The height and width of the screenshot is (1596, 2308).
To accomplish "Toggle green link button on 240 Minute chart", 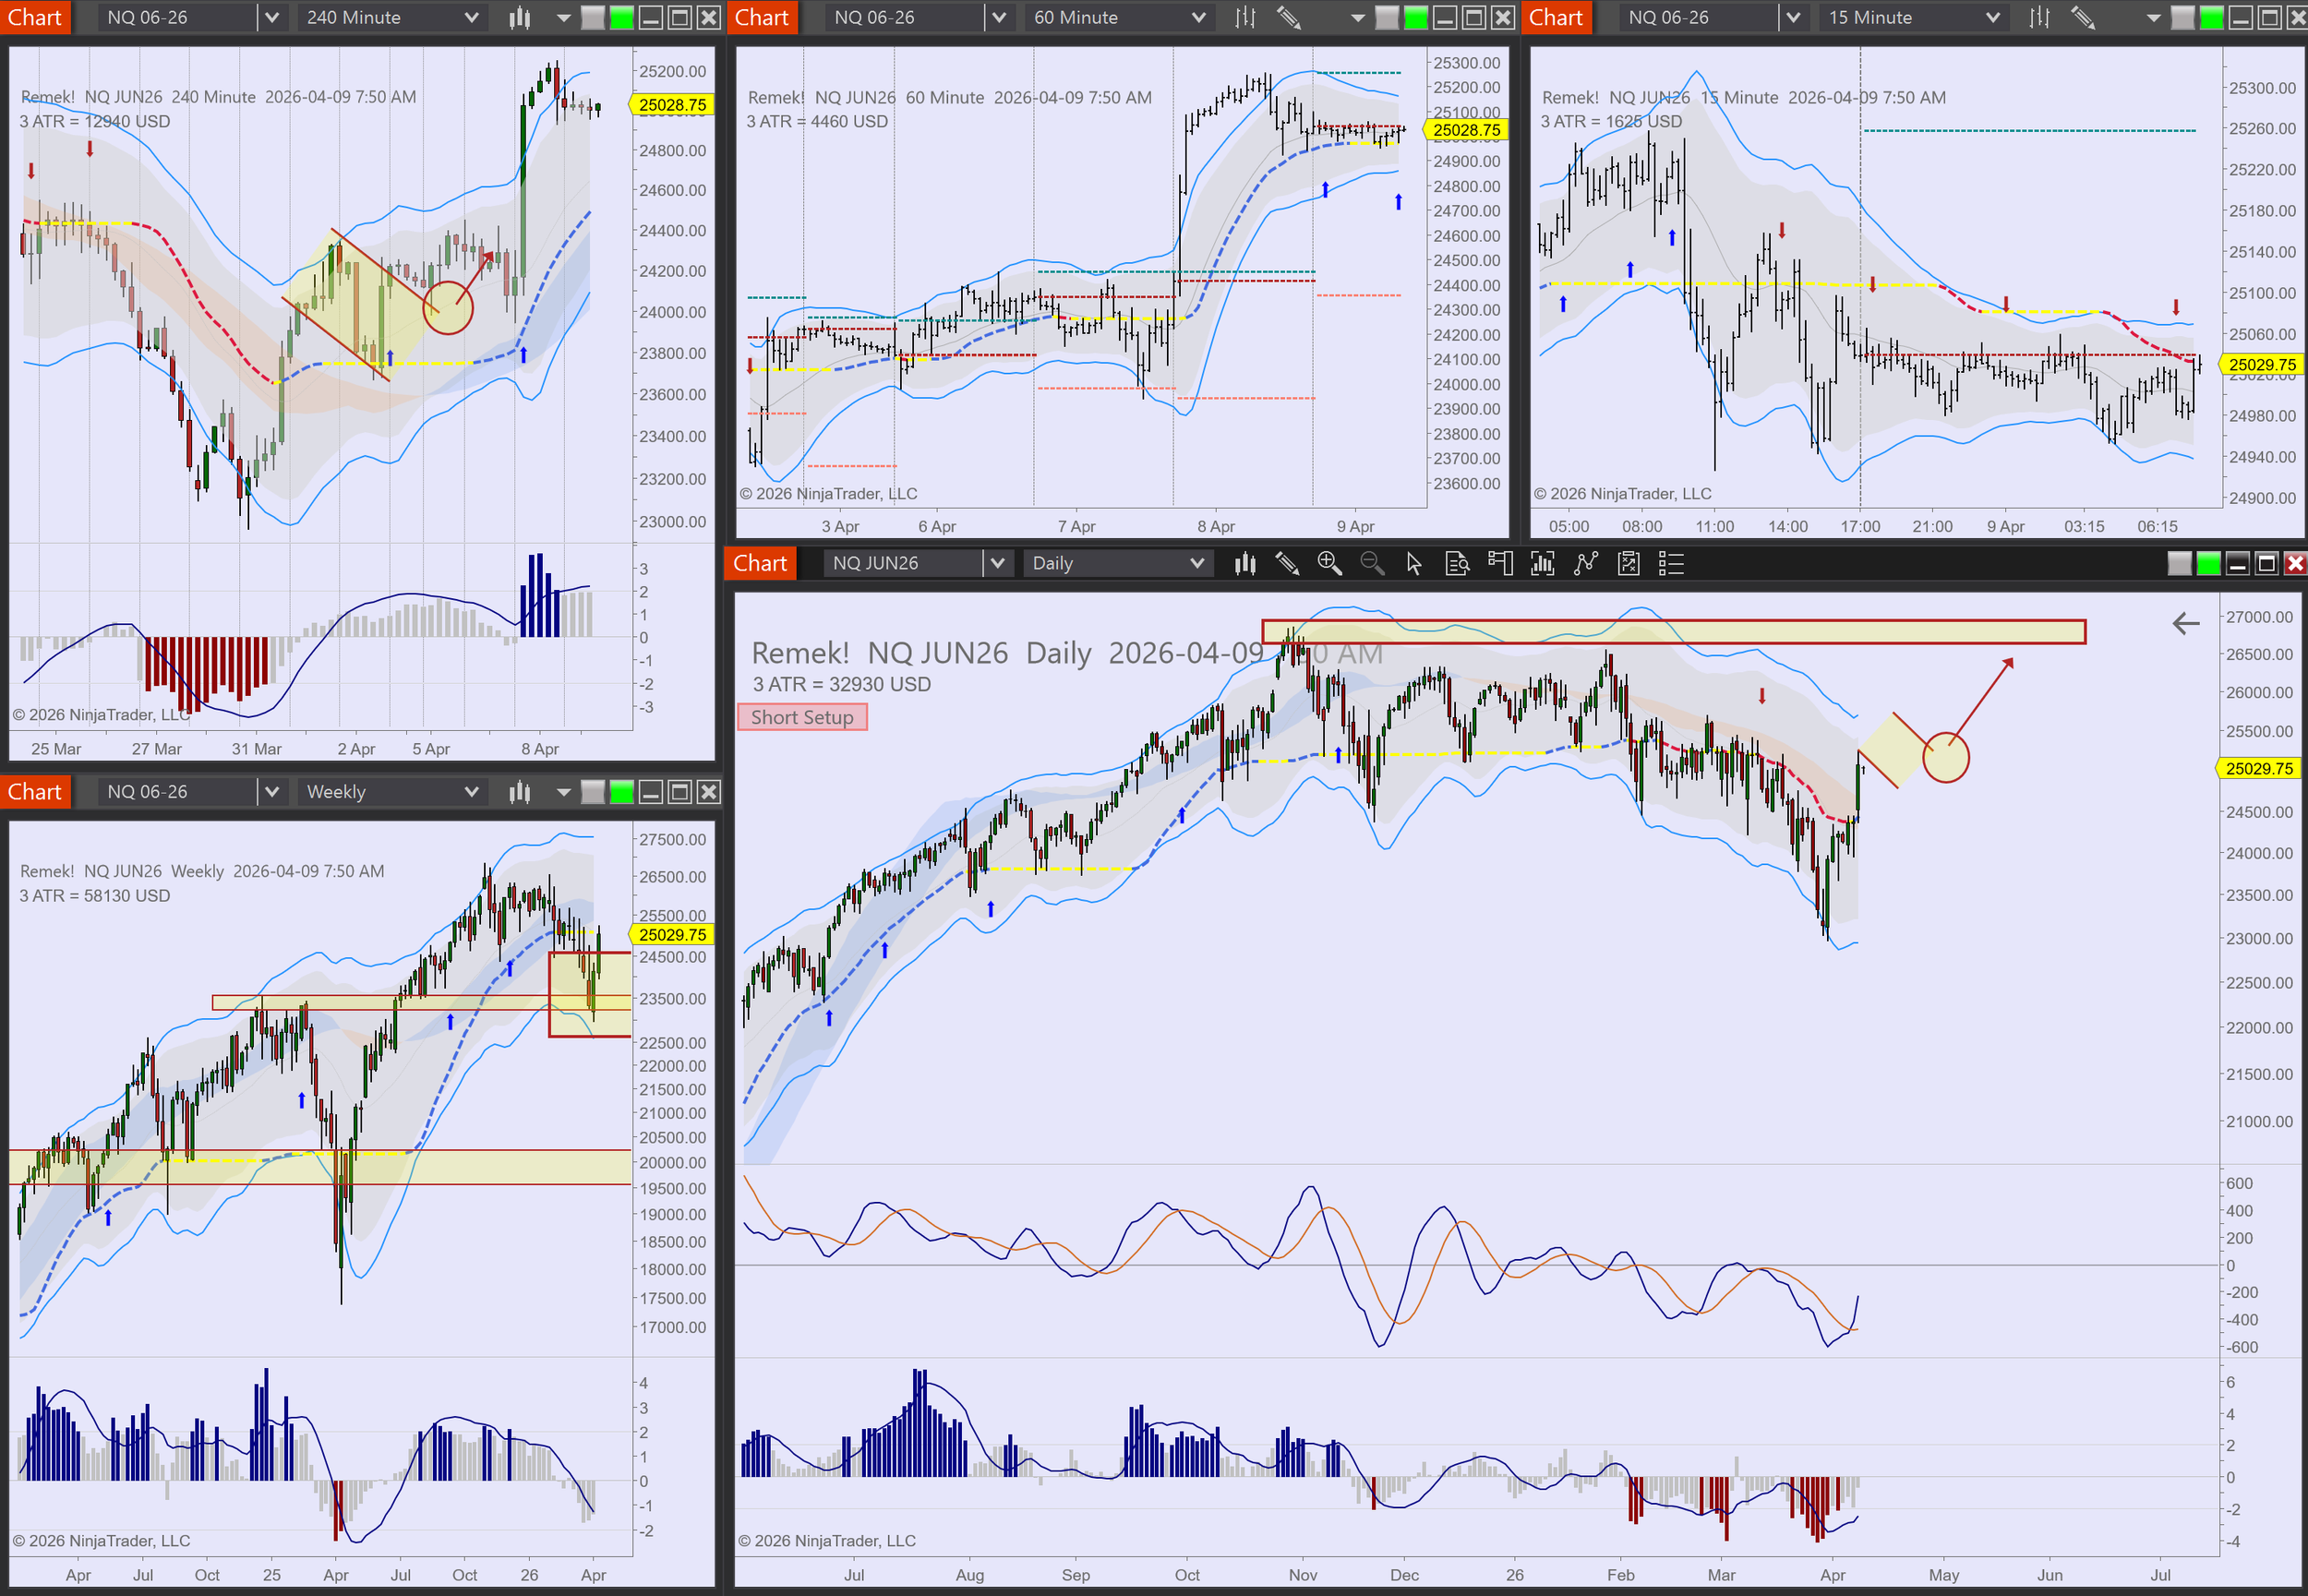I will 621,17.
